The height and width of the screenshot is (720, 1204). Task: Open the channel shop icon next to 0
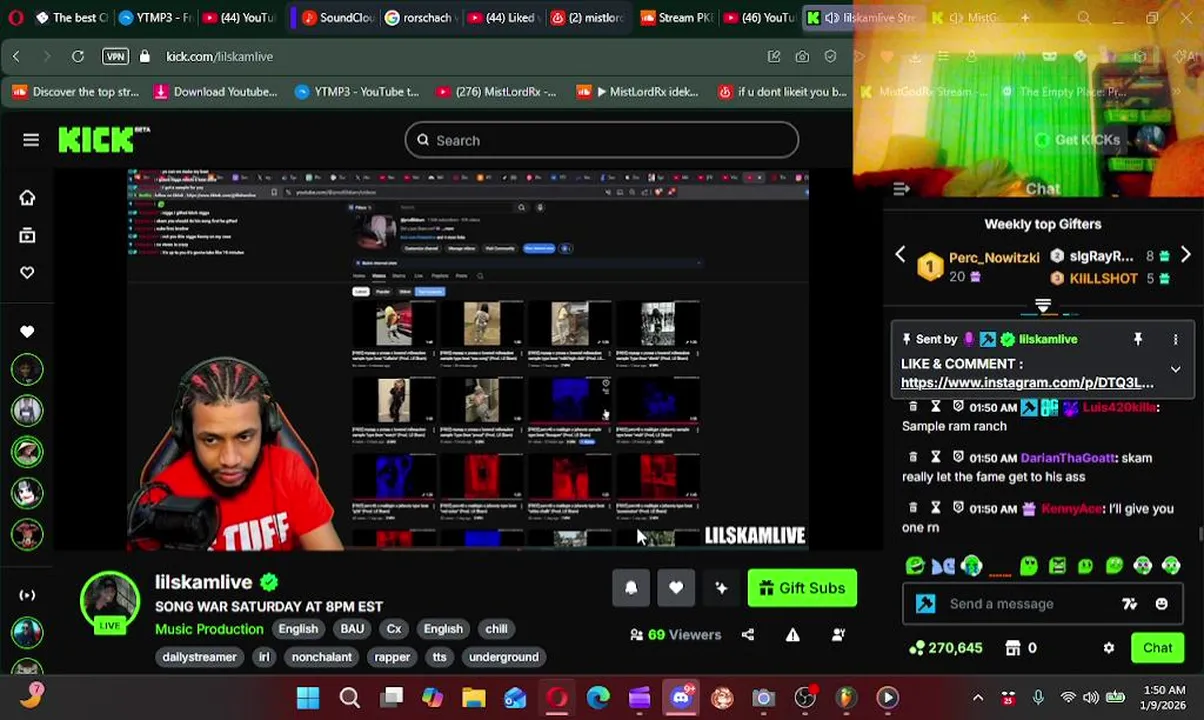(x=1012, y=648)
